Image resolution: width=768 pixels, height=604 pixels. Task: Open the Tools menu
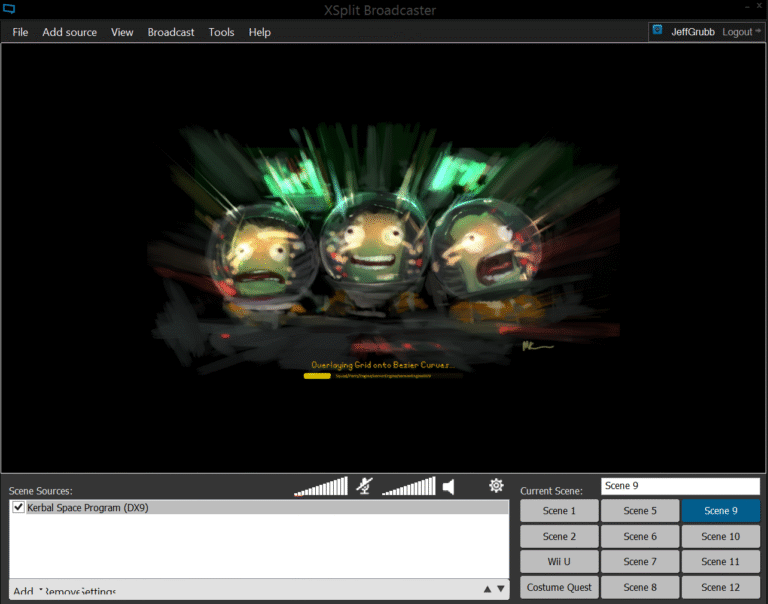pos(221,32)
